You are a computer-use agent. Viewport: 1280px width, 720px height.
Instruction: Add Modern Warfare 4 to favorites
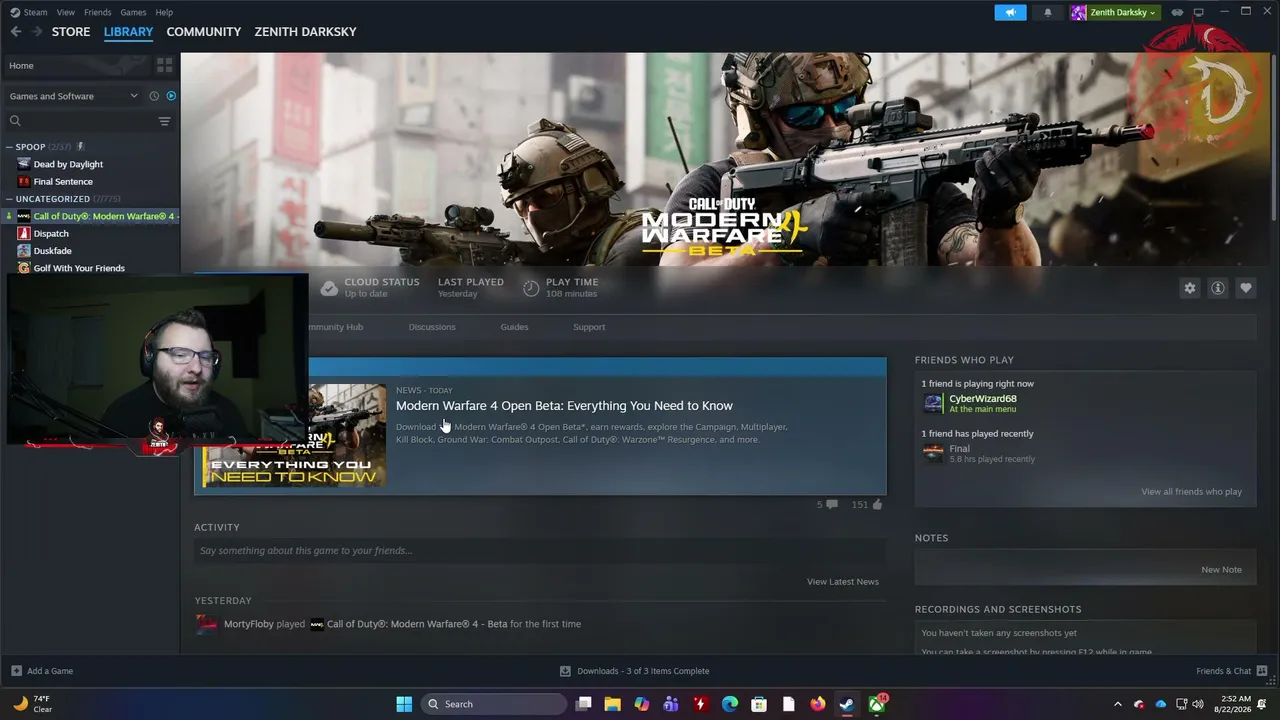[x=1246, y=288]
